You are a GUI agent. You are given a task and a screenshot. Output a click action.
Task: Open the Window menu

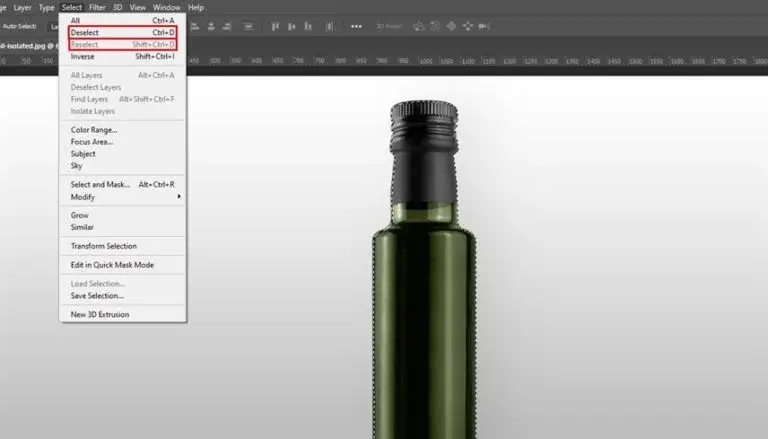[x=167, y=7]
